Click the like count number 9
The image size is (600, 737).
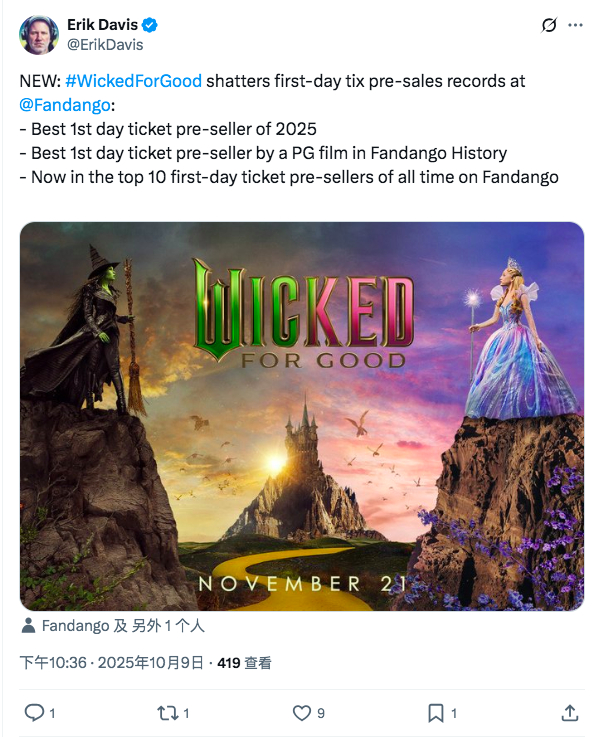[x=320, y=713]
